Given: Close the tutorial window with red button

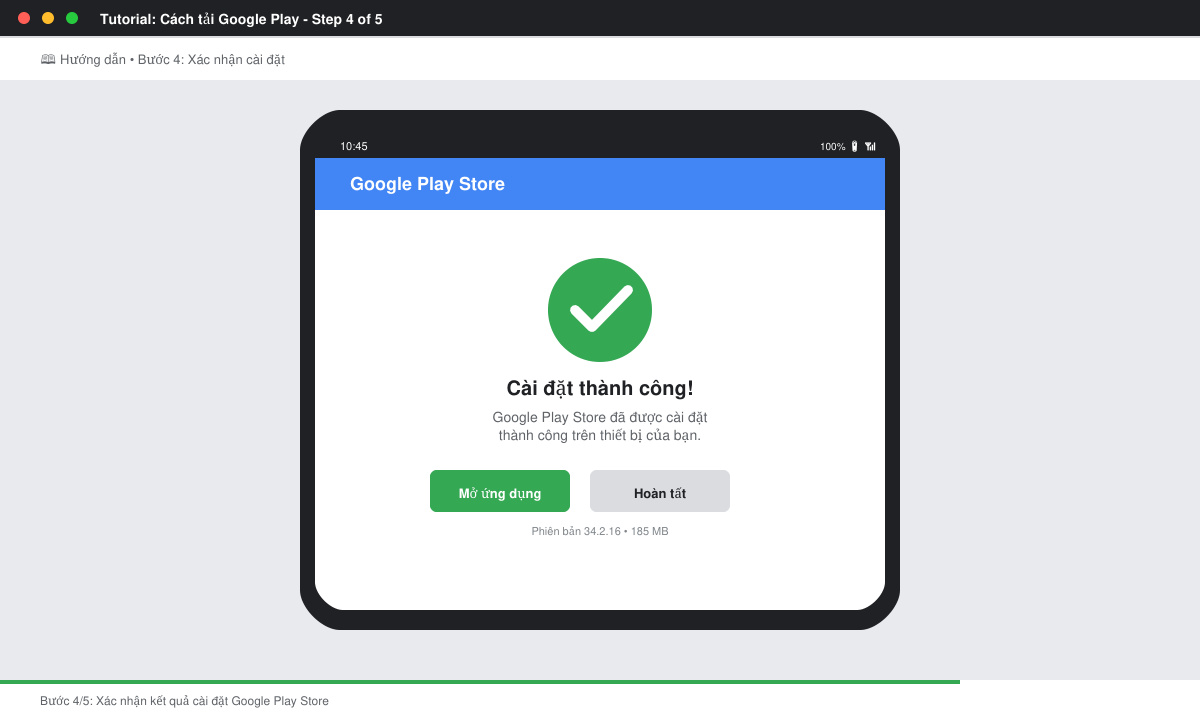Looking at the screenshot, I should tap(24, 18).
